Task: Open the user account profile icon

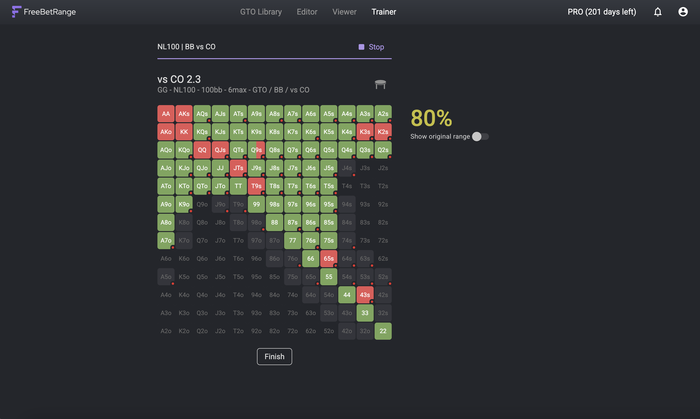Action: coord(685,12)
